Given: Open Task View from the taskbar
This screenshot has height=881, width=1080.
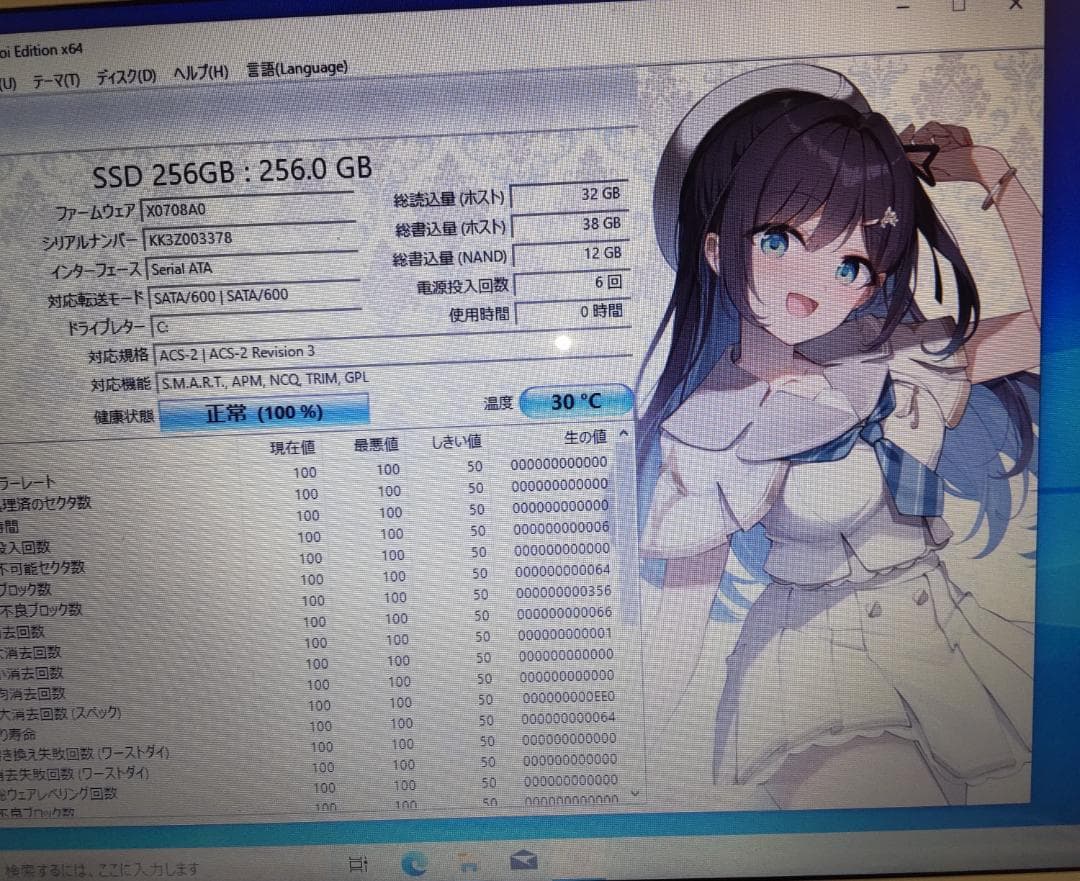Looking at the screenshot, I should [x=360, y=862].
